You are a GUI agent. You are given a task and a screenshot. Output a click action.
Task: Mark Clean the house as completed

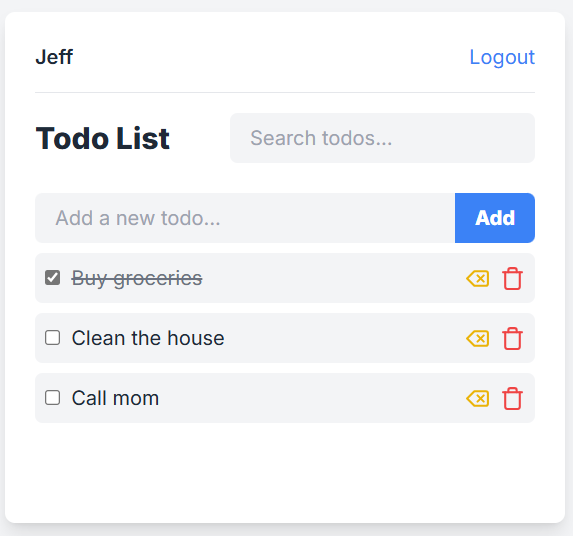(x=53, y=338)
